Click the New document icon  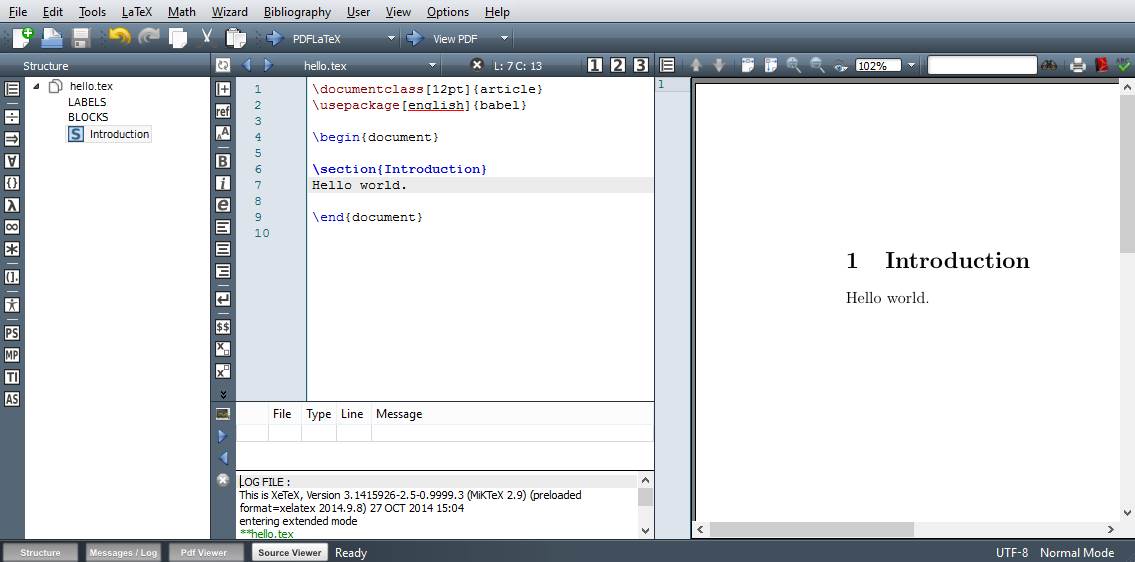pos(22,38)
